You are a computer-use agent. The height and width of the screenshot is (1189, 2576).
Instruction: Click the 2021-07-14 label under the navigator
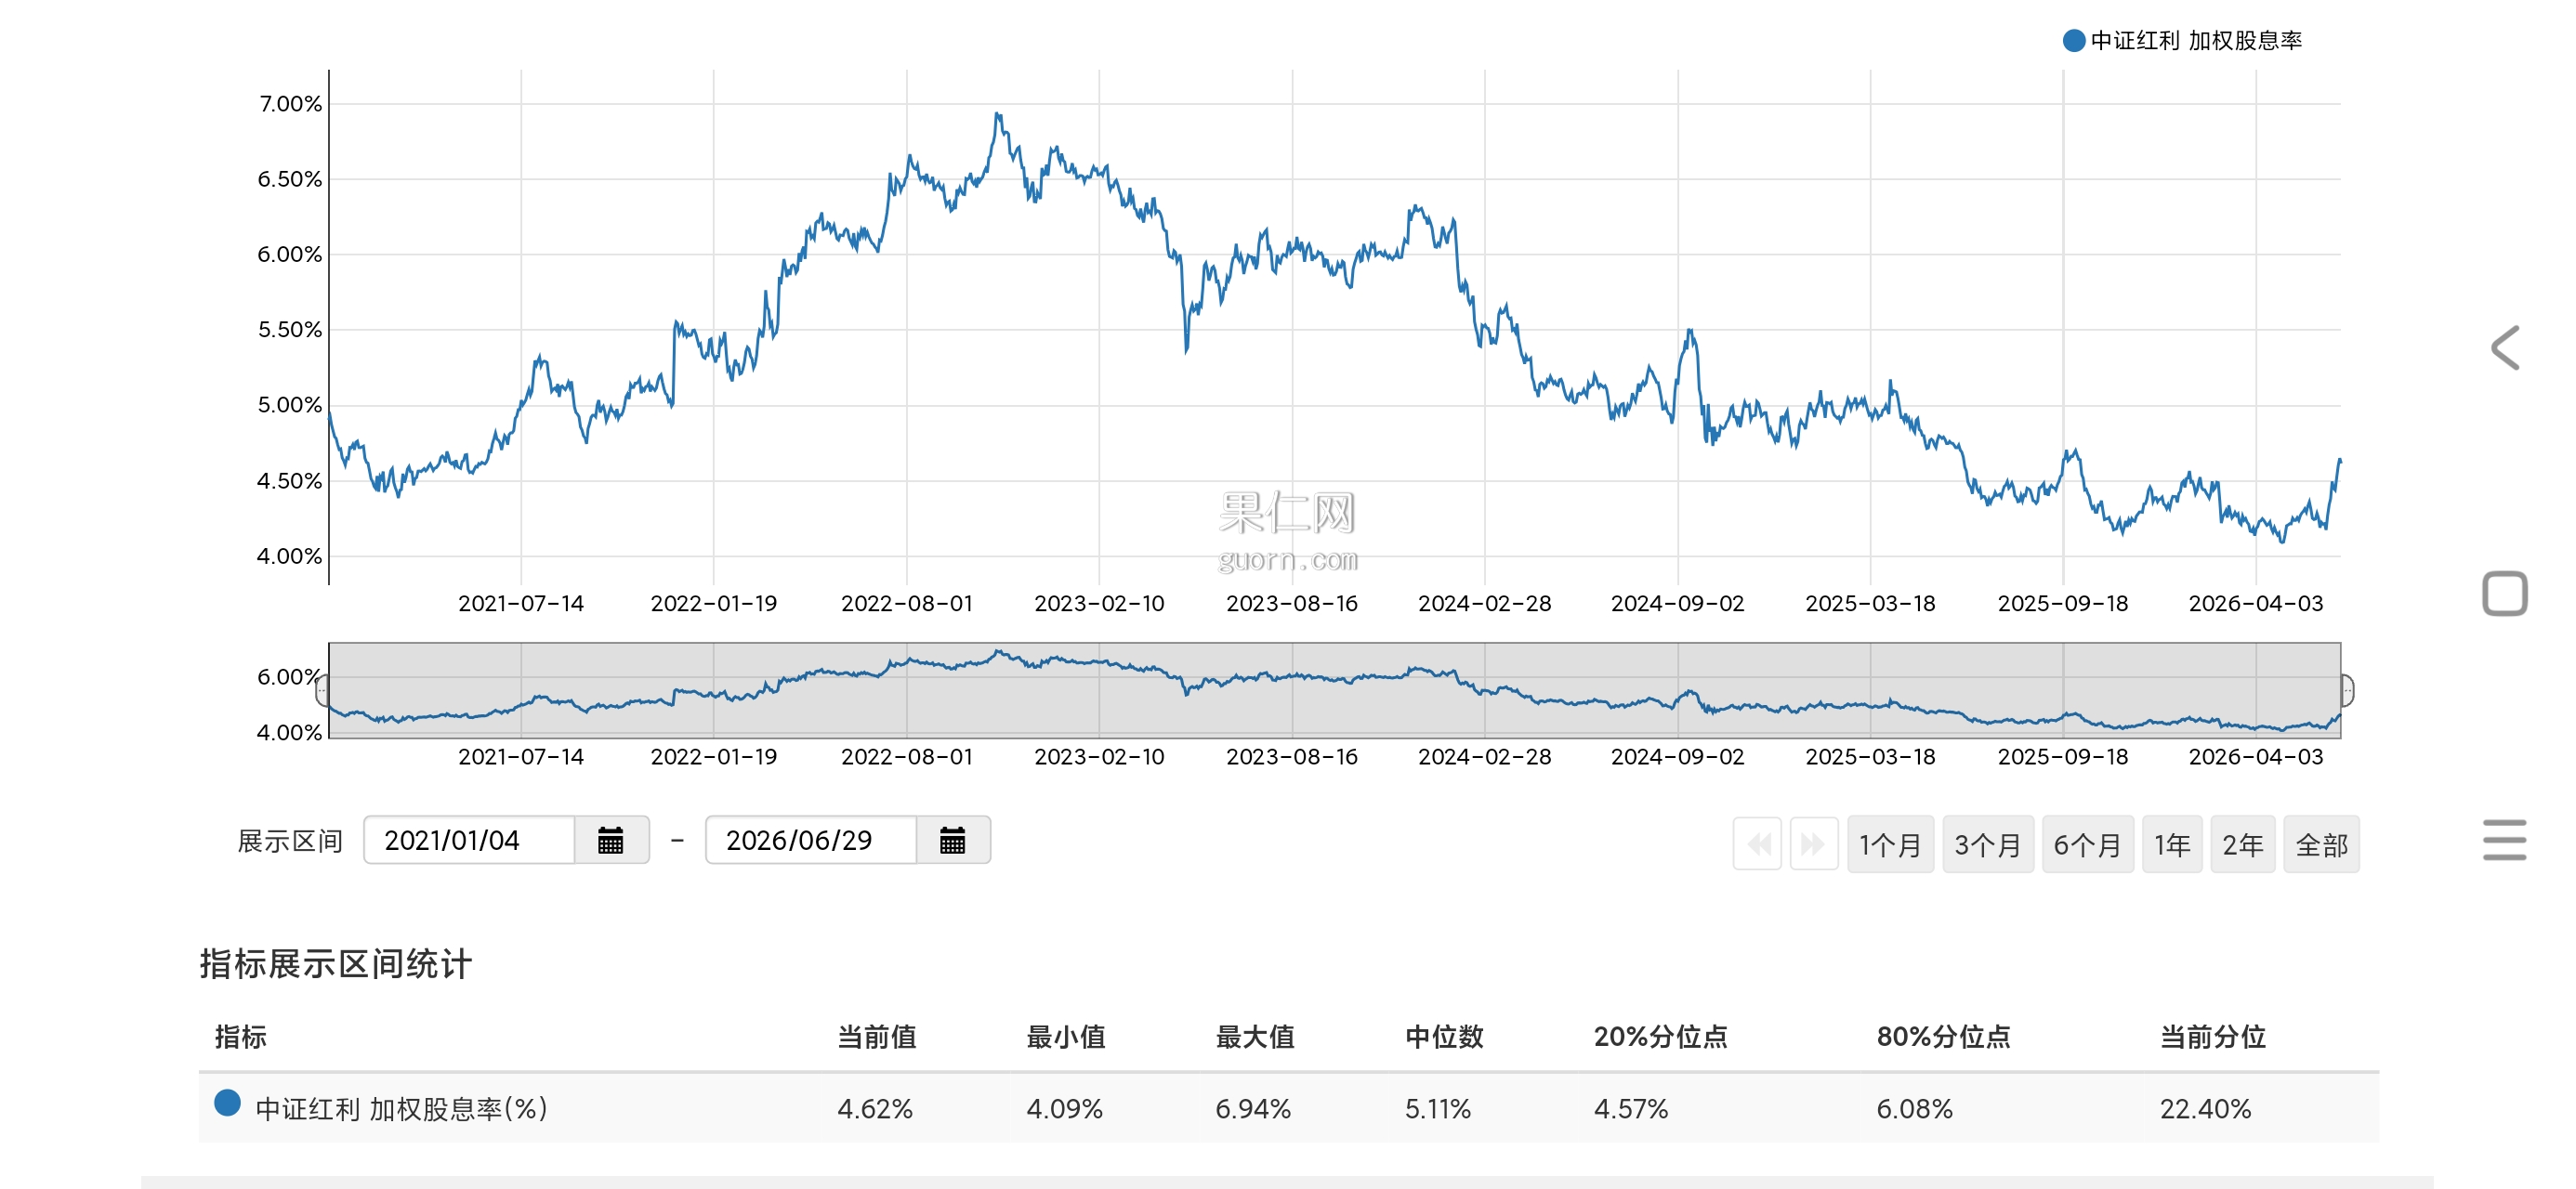[x=521, y=757]
